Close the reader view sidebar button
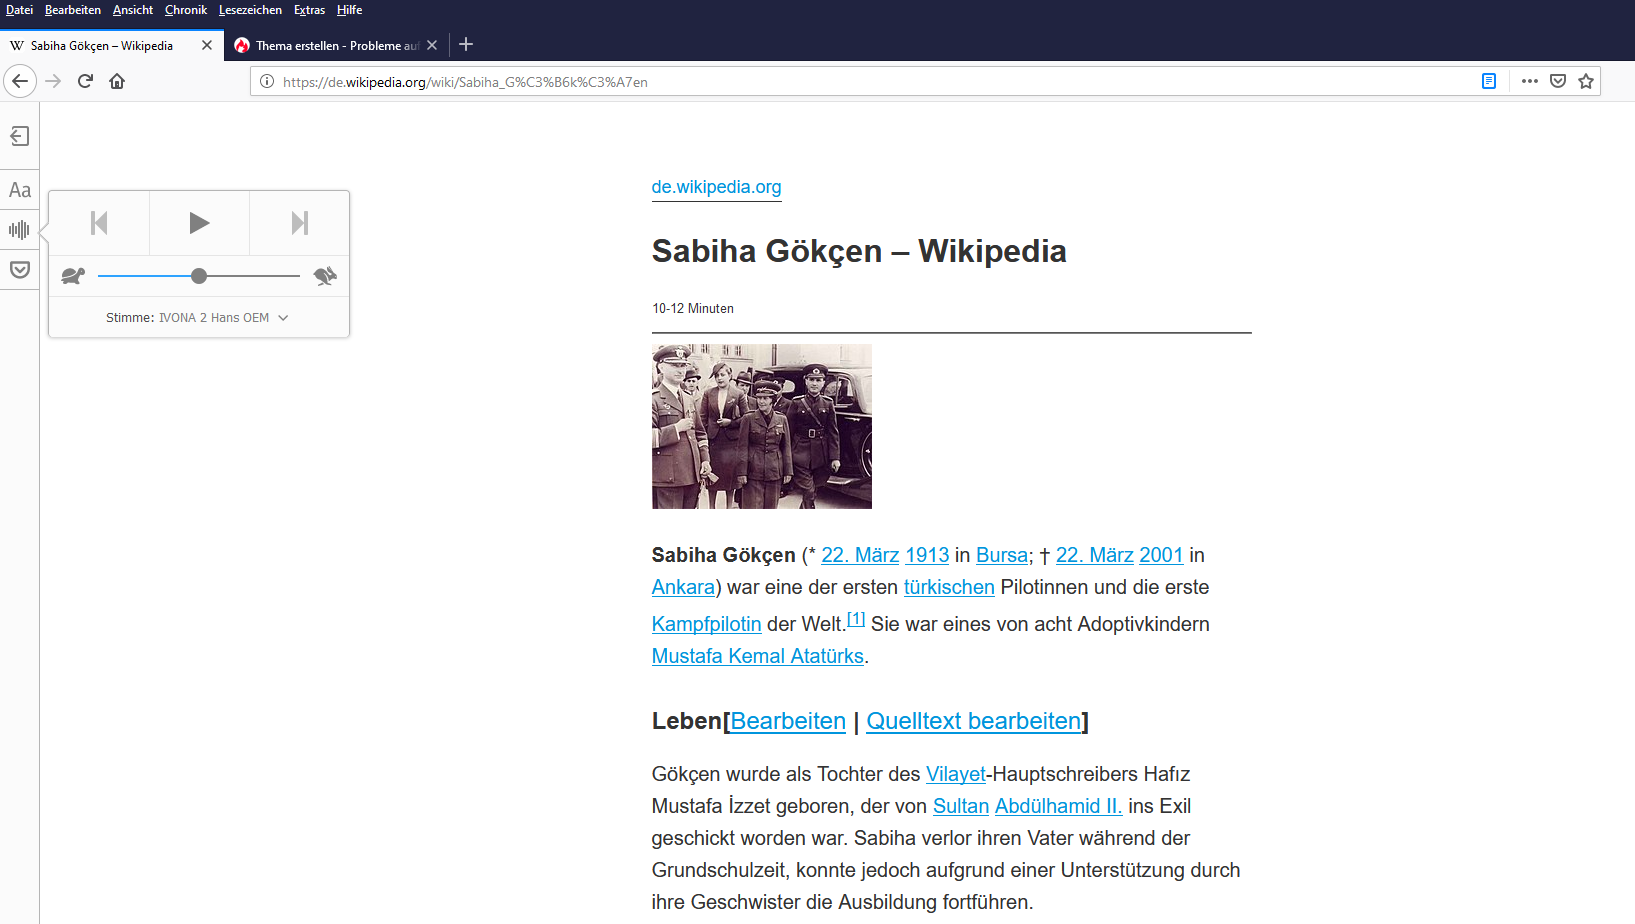This screenshot has height=924, width=1635. pyautogui.click(x=20, y=136)
